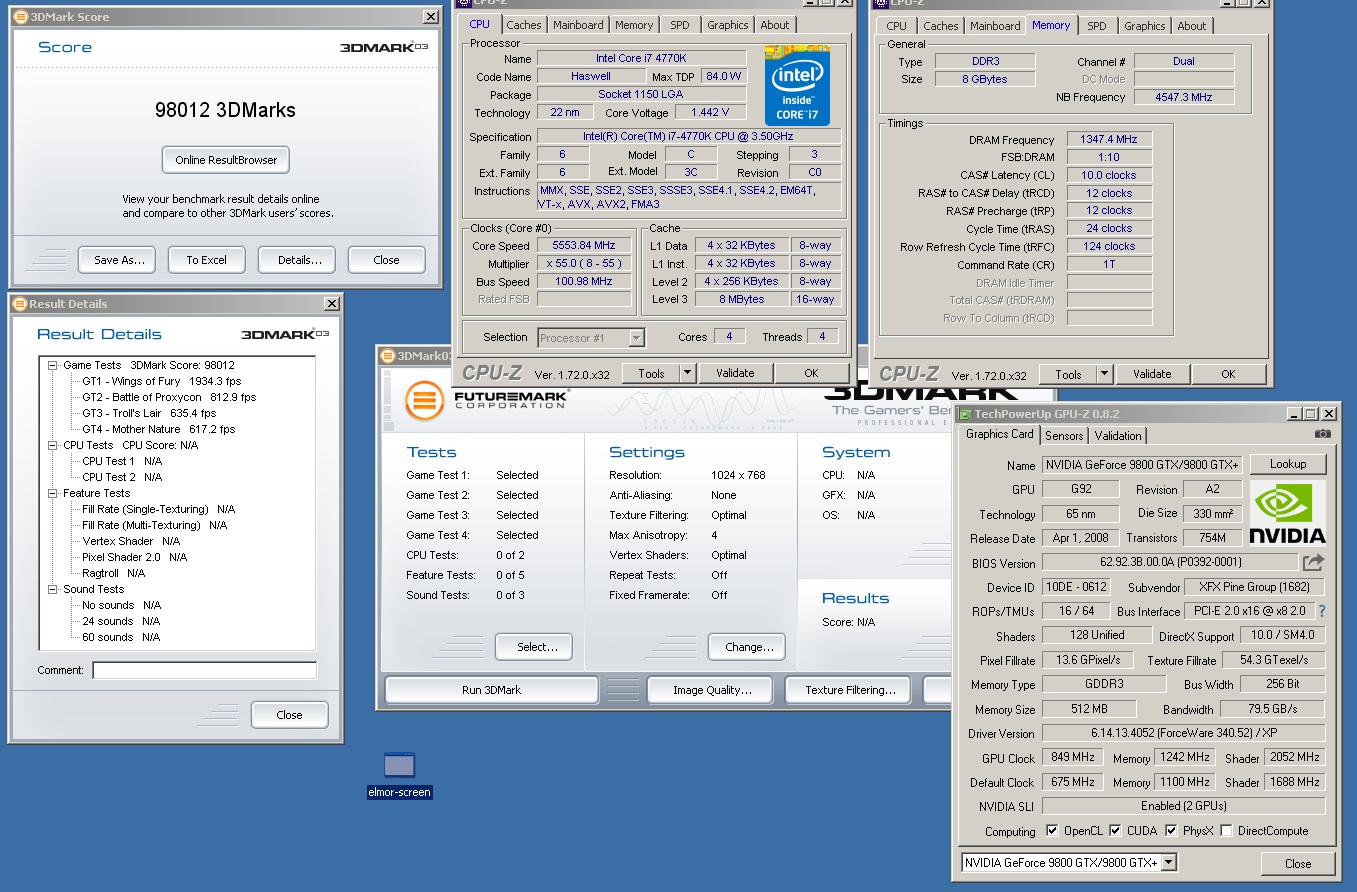Click the Select... button under Tests
Screen dimensions: 1357x892
[533, 647]
